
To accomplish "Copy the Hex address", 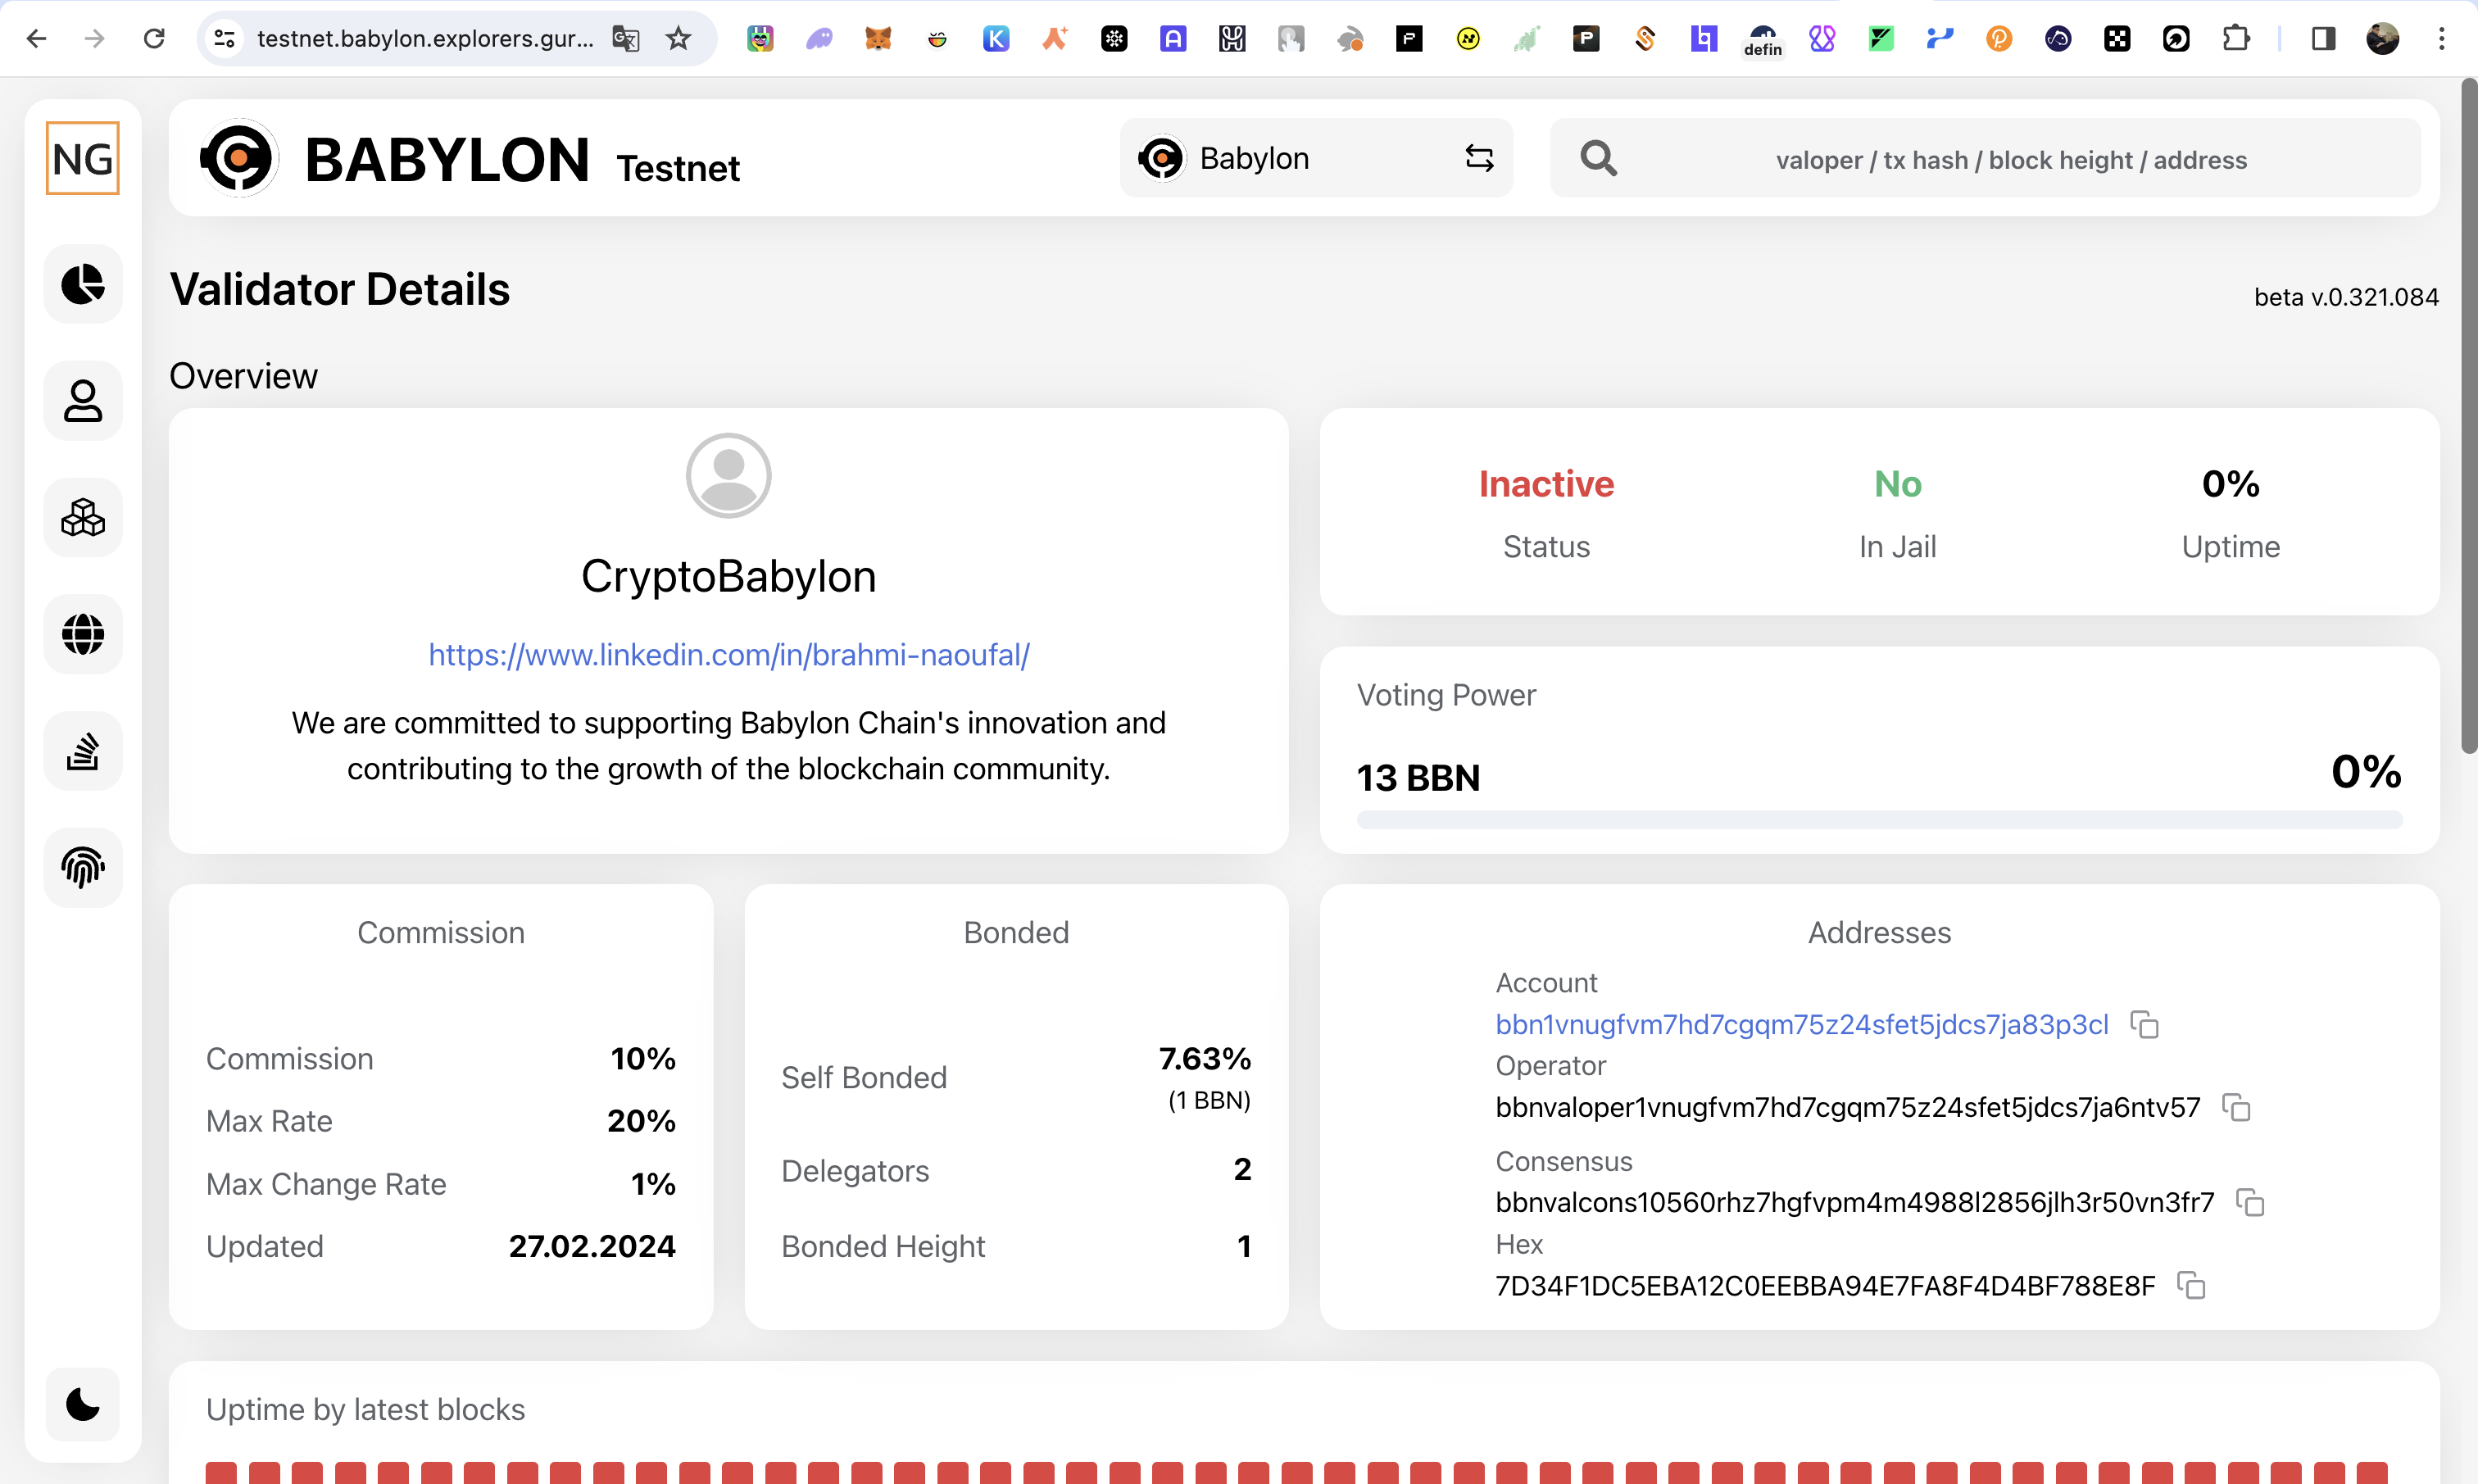I will (x=2191, y=1285).
